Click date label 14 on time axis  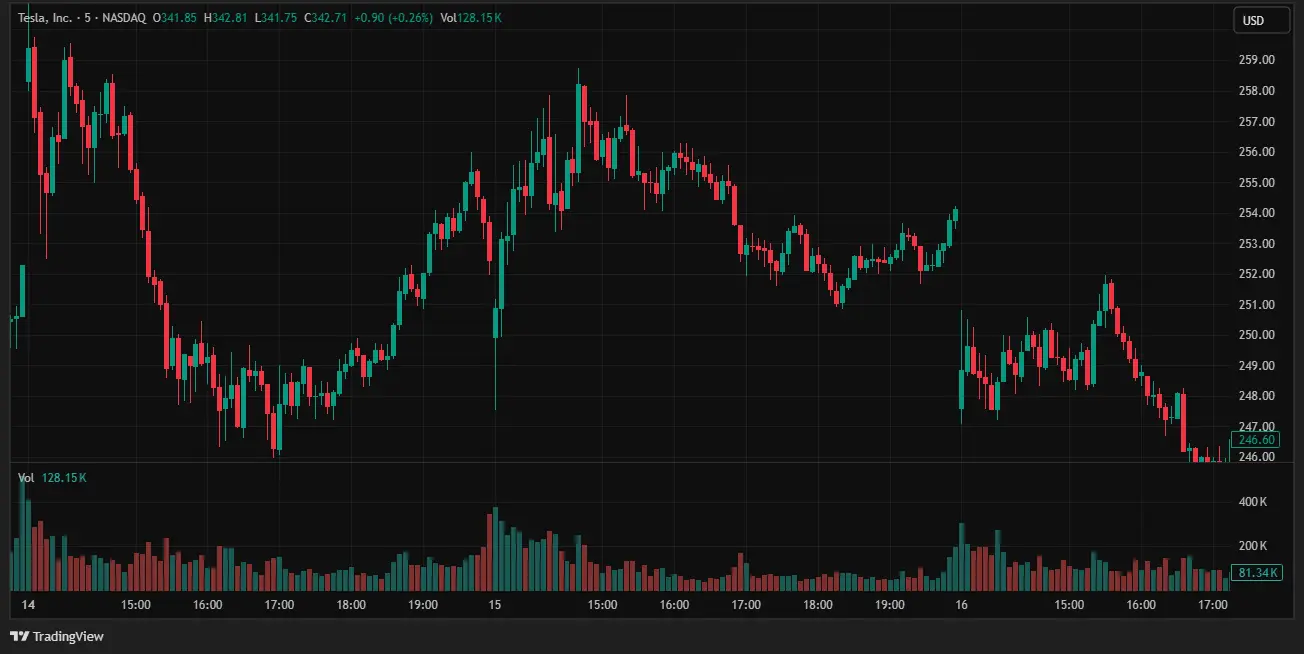pos(28,605)
